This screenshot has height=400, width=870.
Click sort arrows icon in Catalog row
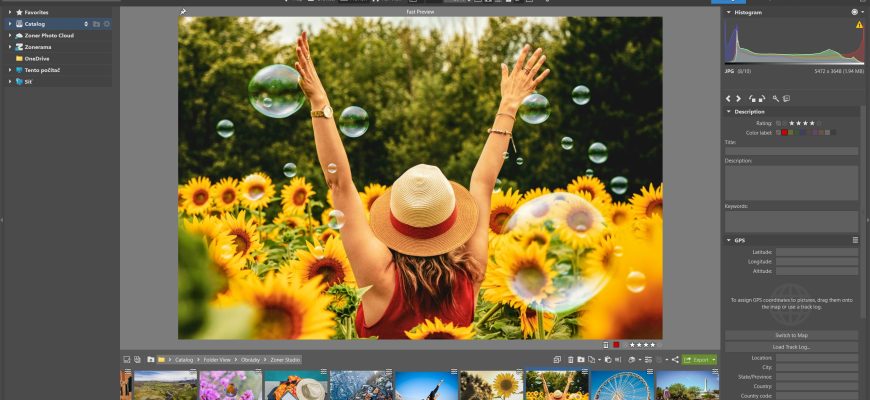pyautogui.click(x=86, y=24)
